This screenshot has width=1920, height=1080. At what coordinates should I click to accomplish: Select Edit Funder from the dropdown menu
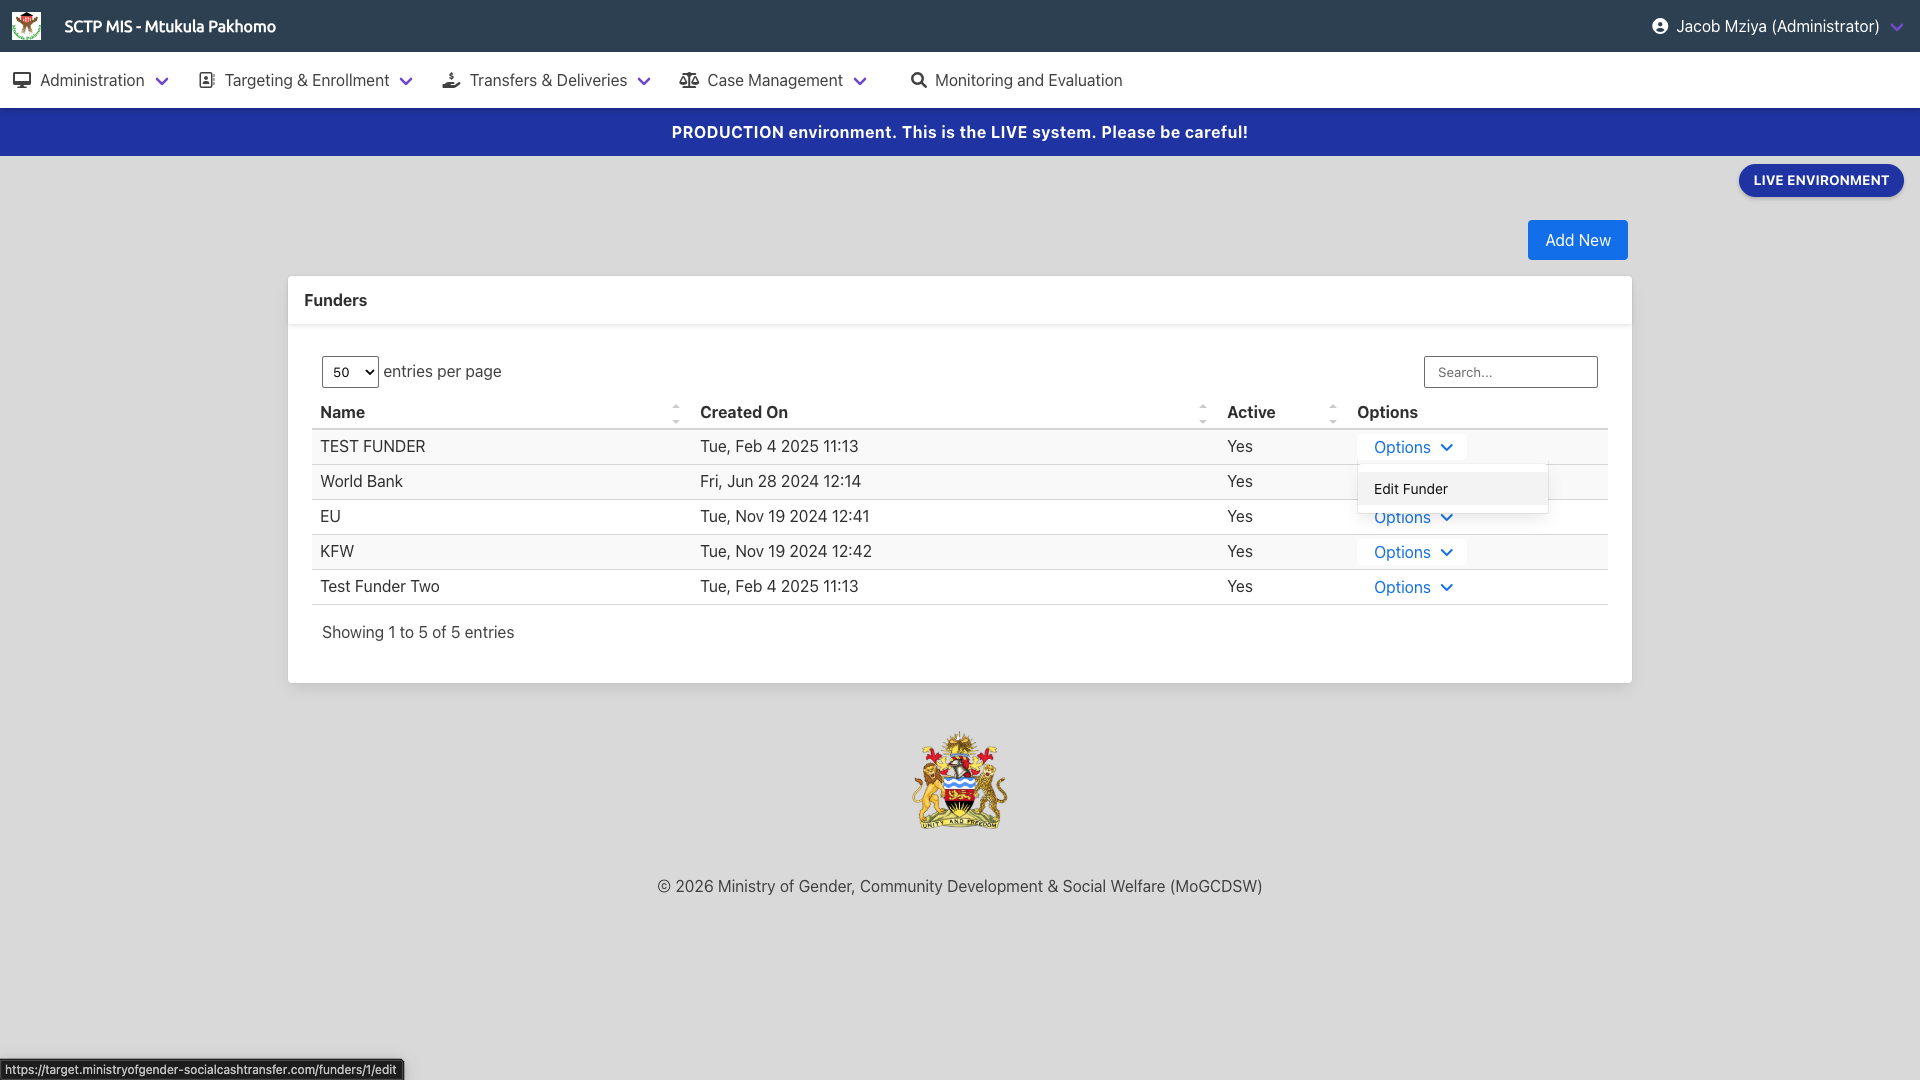coord(1411,489)
